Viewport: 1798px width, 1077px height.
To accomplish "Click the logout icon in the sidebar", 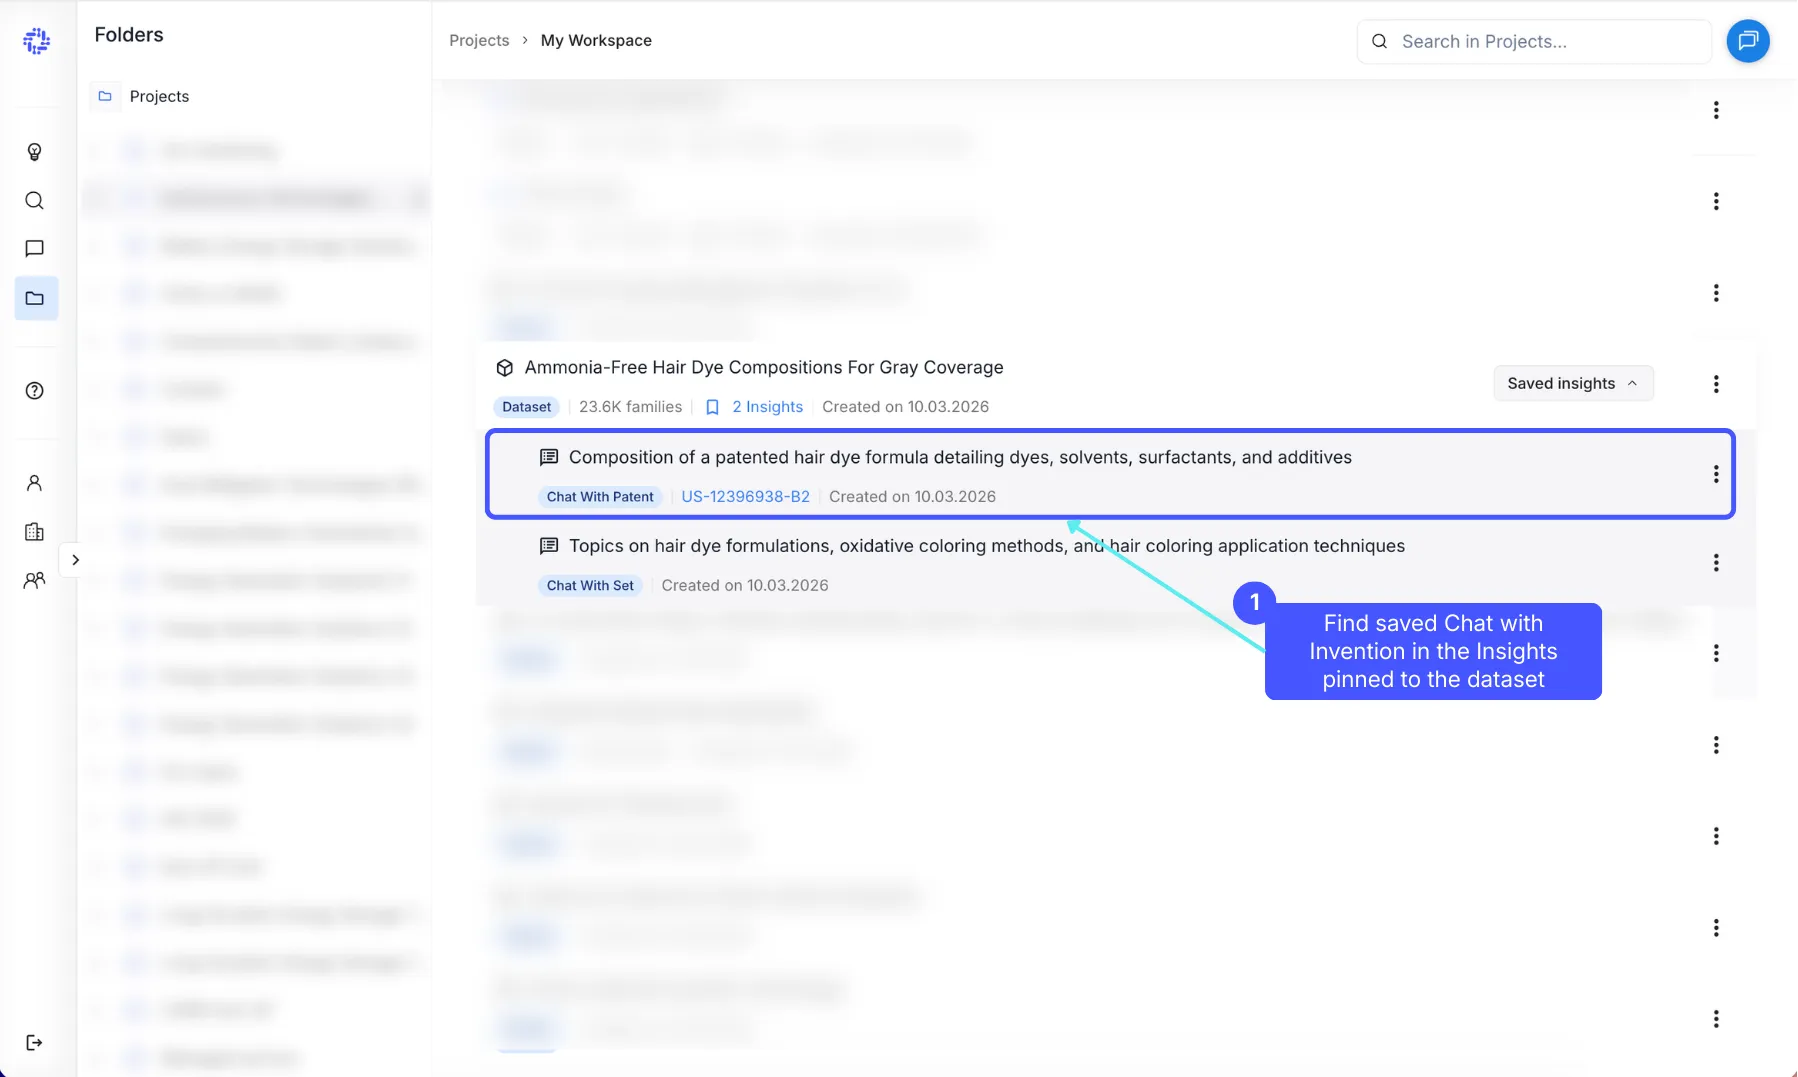I will [x=35, y=1043].
